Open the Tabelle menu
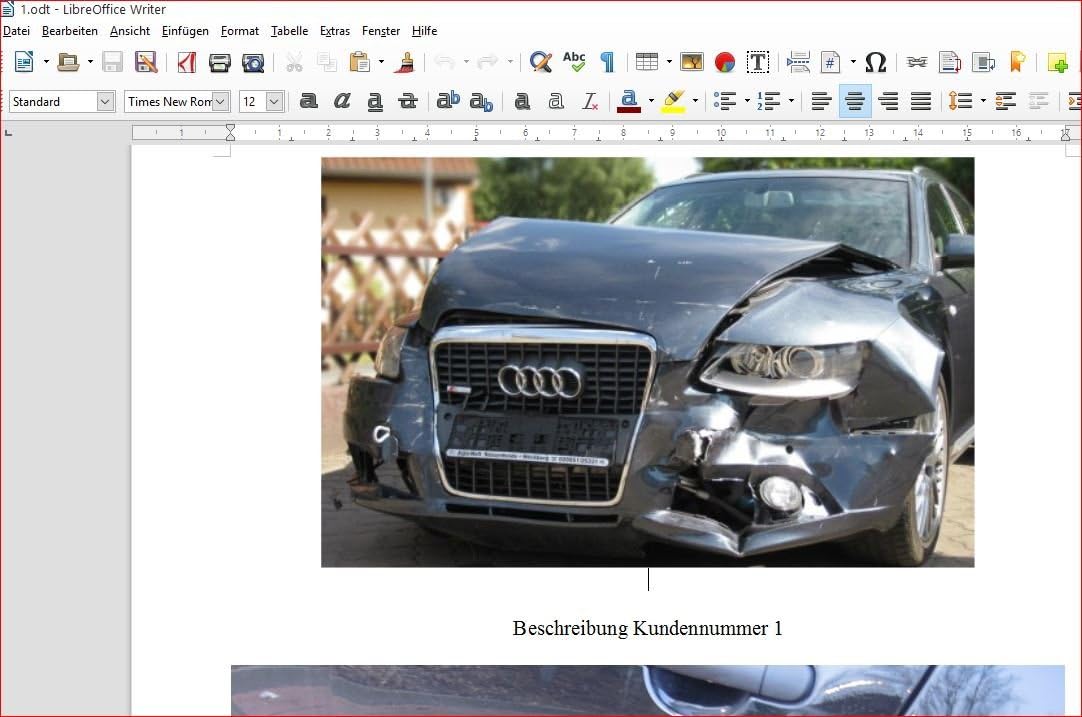This screenshot has width=1082, height=717. click(289, 31)
